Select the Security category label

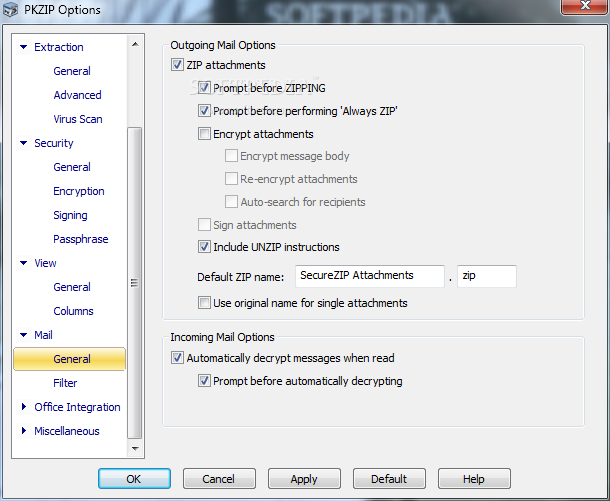click(54, 143)
